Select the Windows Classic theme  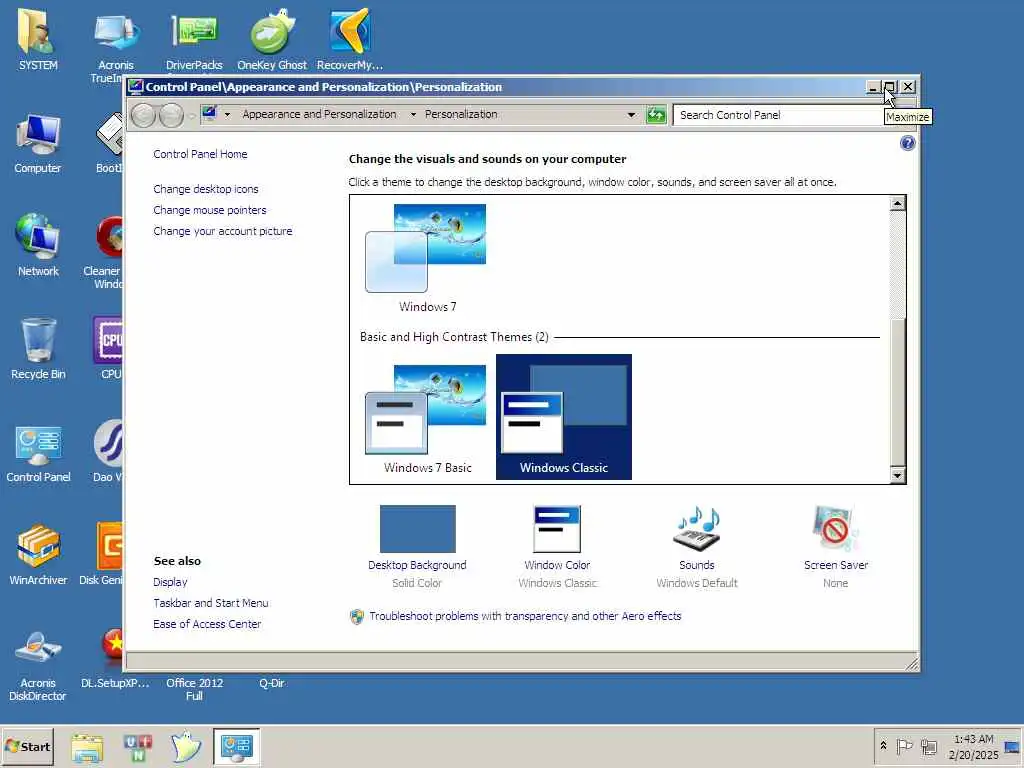(564, 417)
